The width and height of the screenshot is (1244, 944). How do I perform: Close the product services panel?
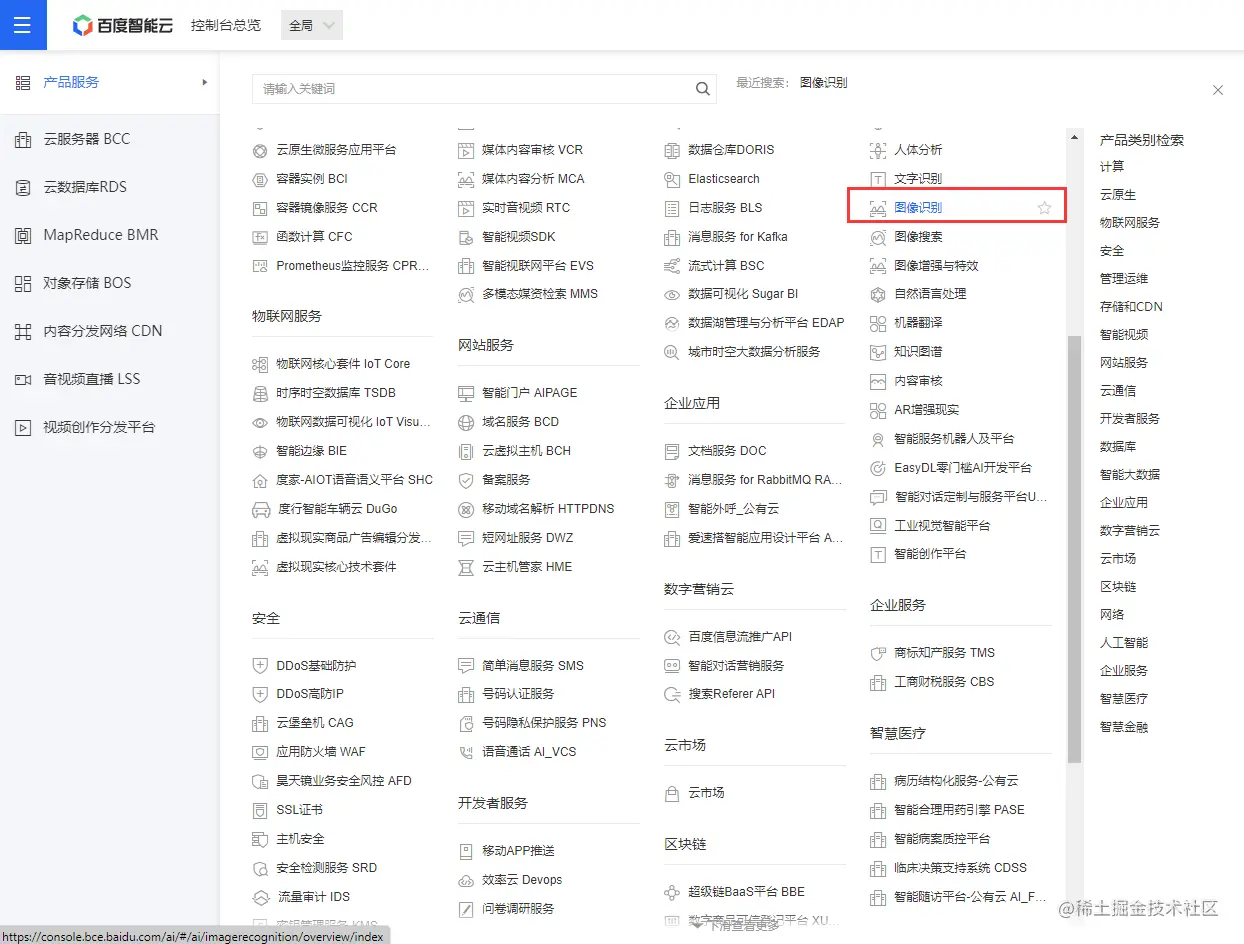pos(1218,90)
